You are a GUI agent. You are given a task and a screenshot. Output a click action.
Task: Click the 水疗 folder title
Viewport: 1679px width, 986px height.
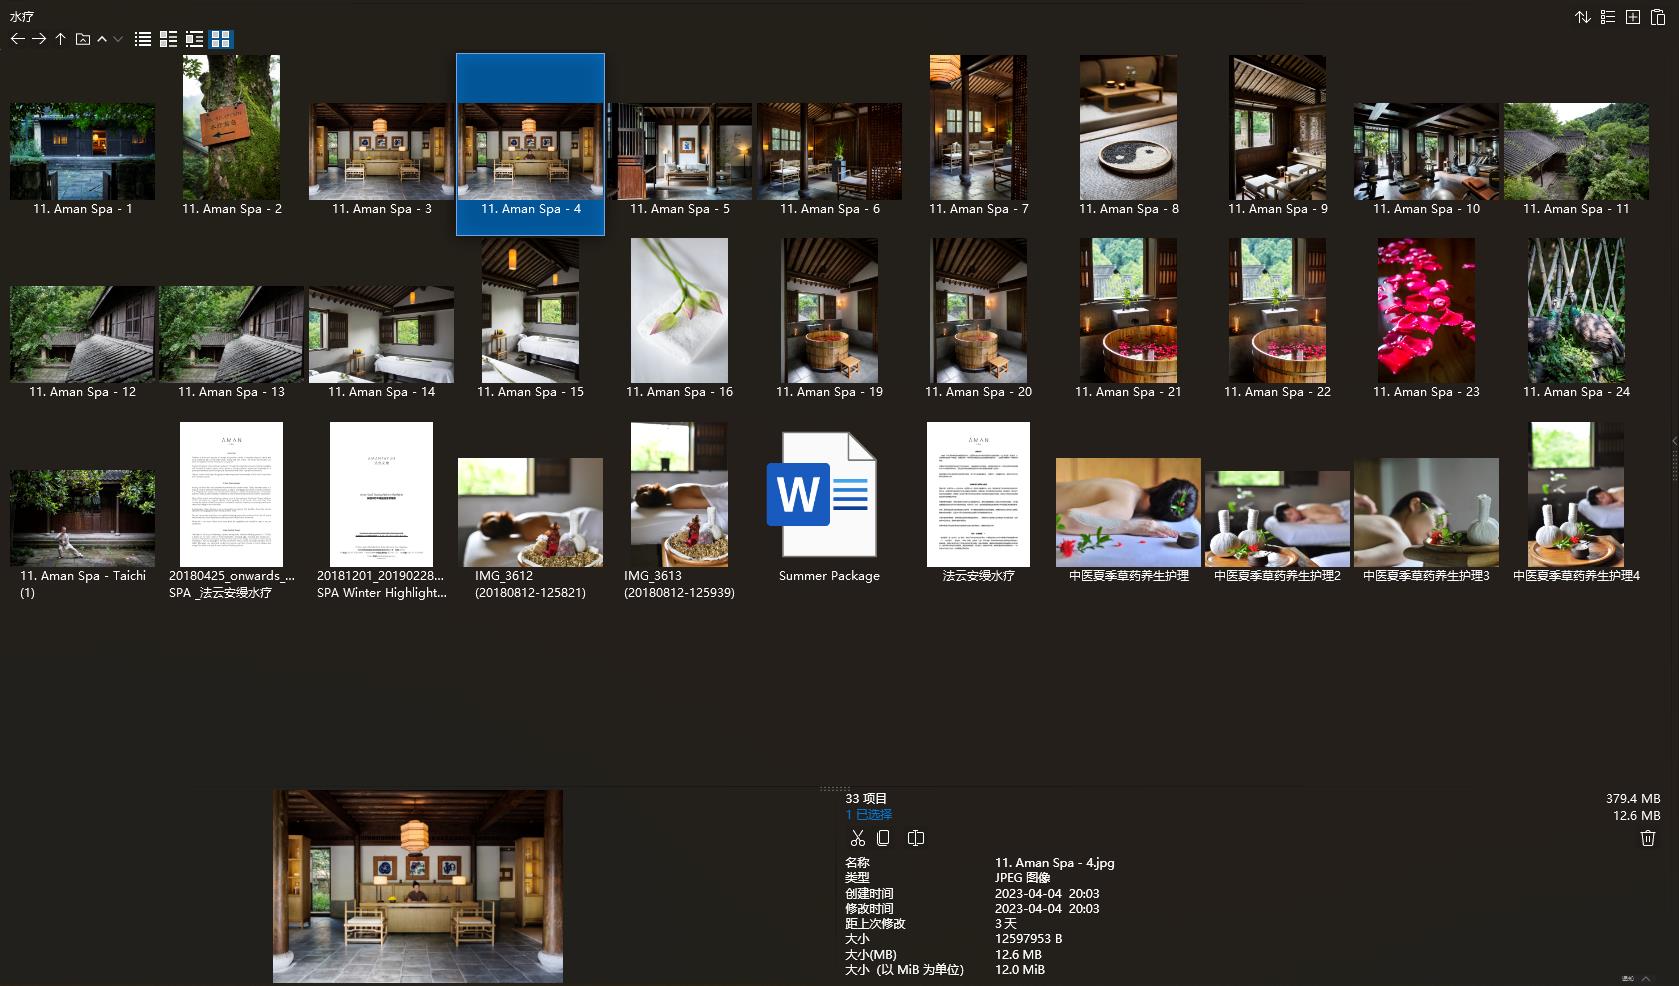click(x=22, y=16)
